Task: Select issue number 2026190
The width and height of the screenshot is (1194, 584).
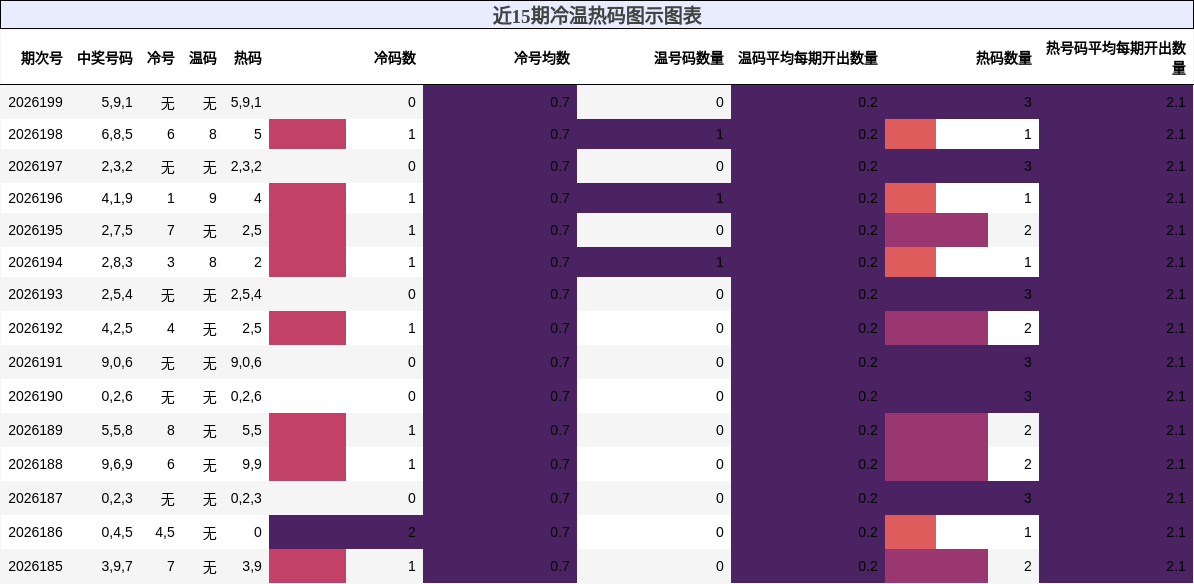Action: click(36, 396)
